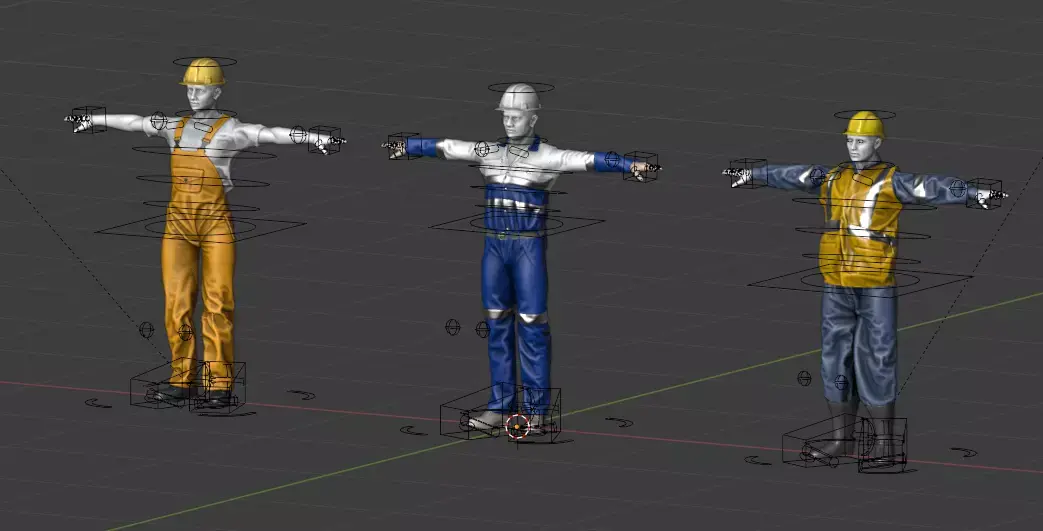1043x531 pixels.
Task: Click the white hard hat on middle worker
Action: (x=518, y=98)
